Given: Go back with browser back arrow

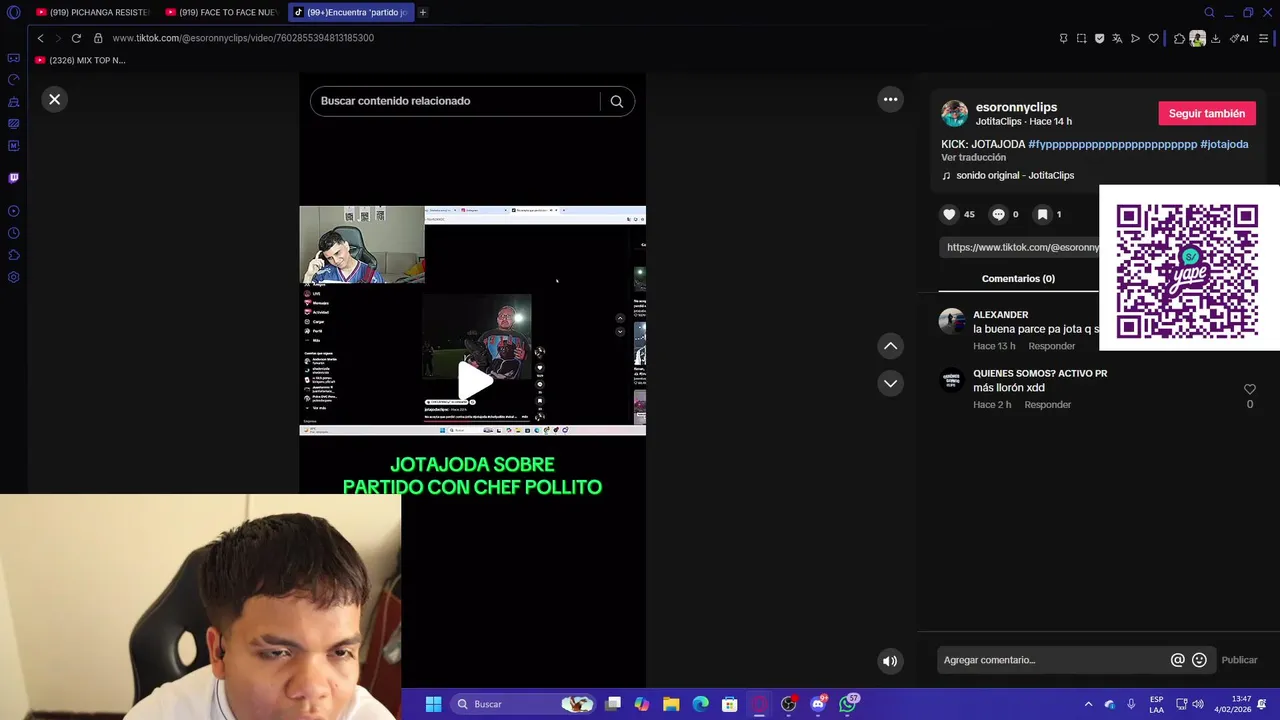Looking at the screenshot, I should click(x=40, y=38).
